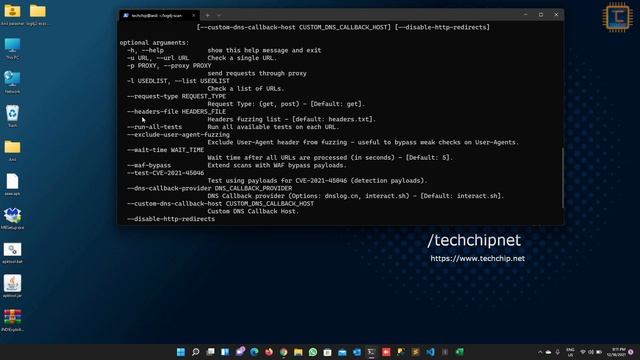Minimize the terminal window
This screenshot has width=640, height=360.
[x=526, y=15]
